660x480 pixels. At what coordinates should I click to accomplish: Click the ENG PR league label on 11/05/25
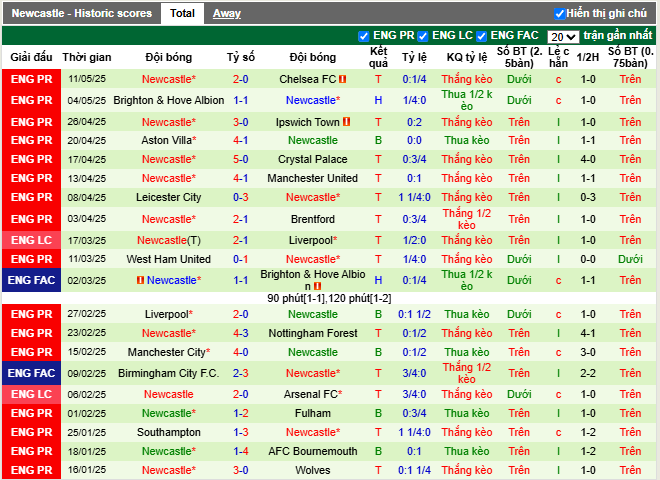tap(32, 79)
